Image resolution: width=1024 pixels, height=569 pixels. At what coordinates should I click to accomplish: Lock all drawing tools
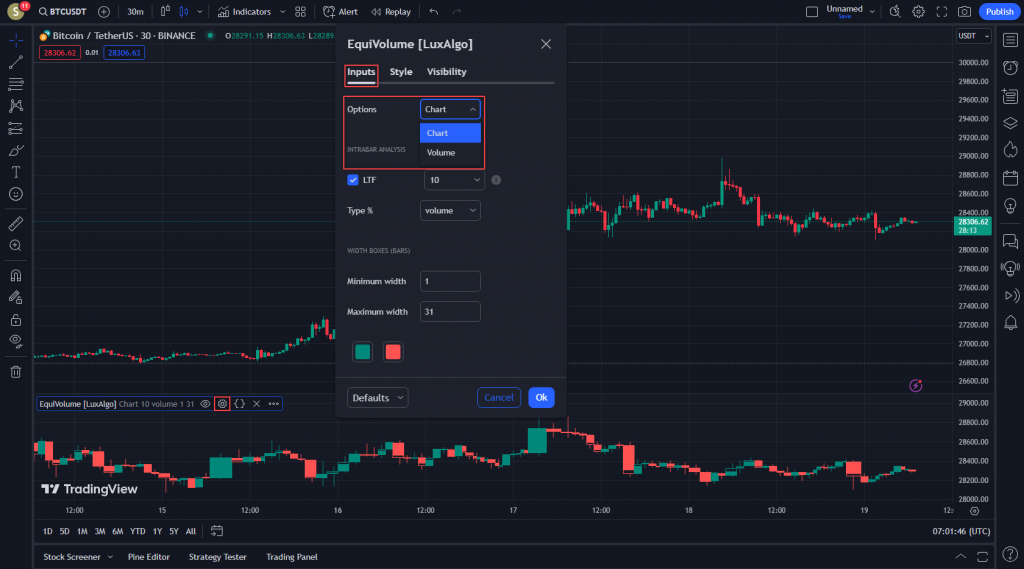pyautogui.click(x=16, y=320)
